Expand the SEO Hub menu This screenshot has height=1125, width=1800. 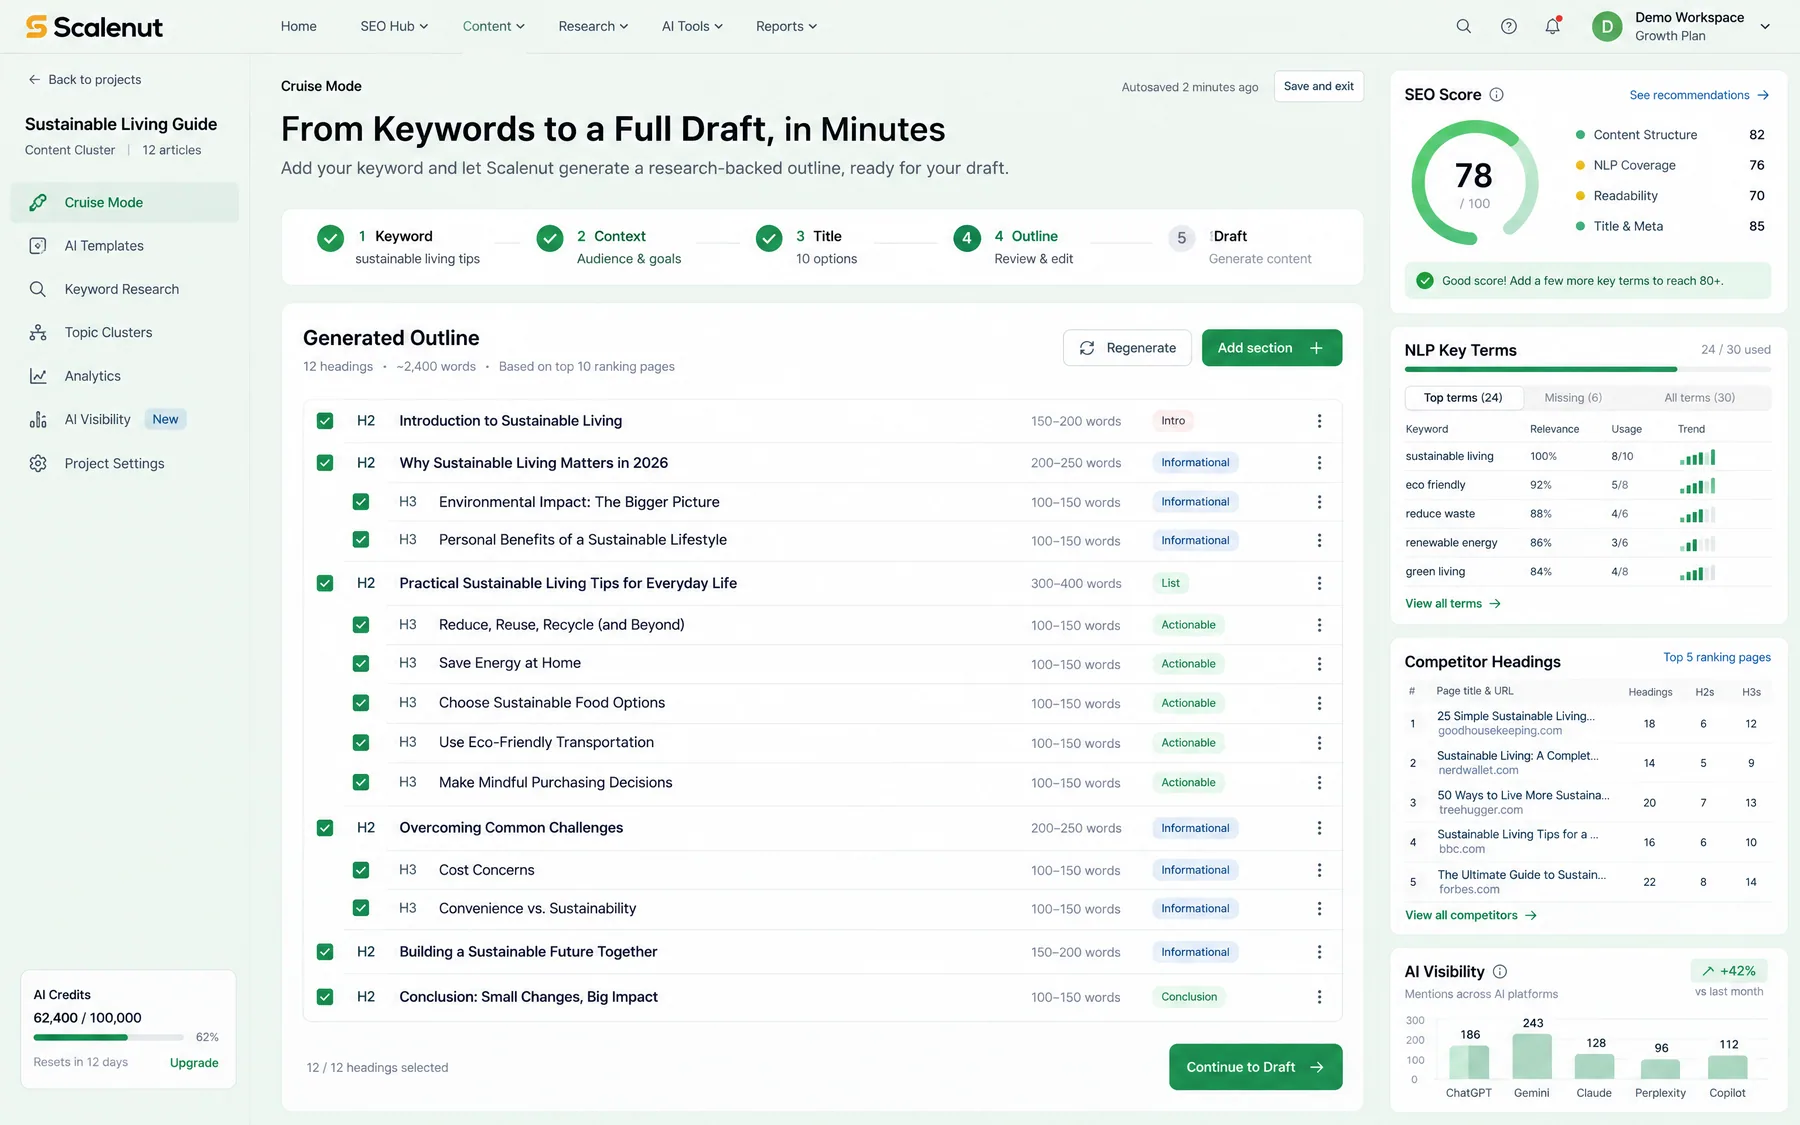point(394,26)
